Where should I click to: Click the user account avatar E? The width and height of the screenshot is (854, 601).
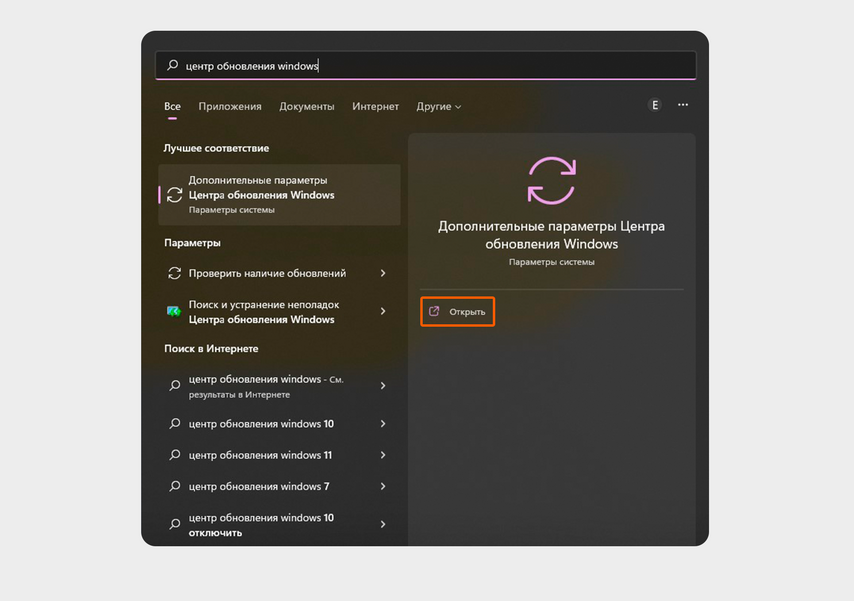pyautogui.click(x=655, y=105)
